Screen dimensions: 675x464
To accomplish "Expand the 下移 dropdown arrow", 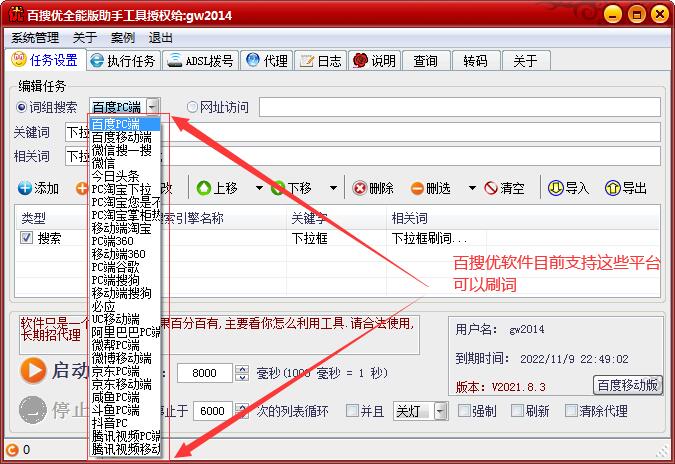I will (333, 188).
